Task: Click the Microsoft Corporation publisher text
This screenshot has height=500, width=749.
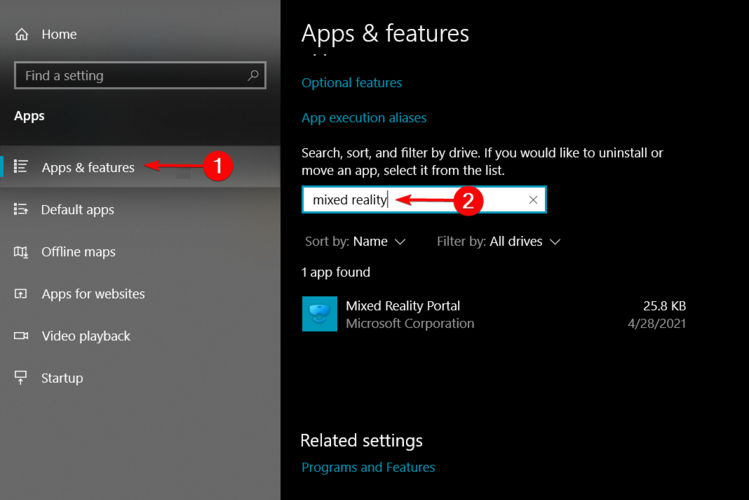Action: (x=410, y=323)
